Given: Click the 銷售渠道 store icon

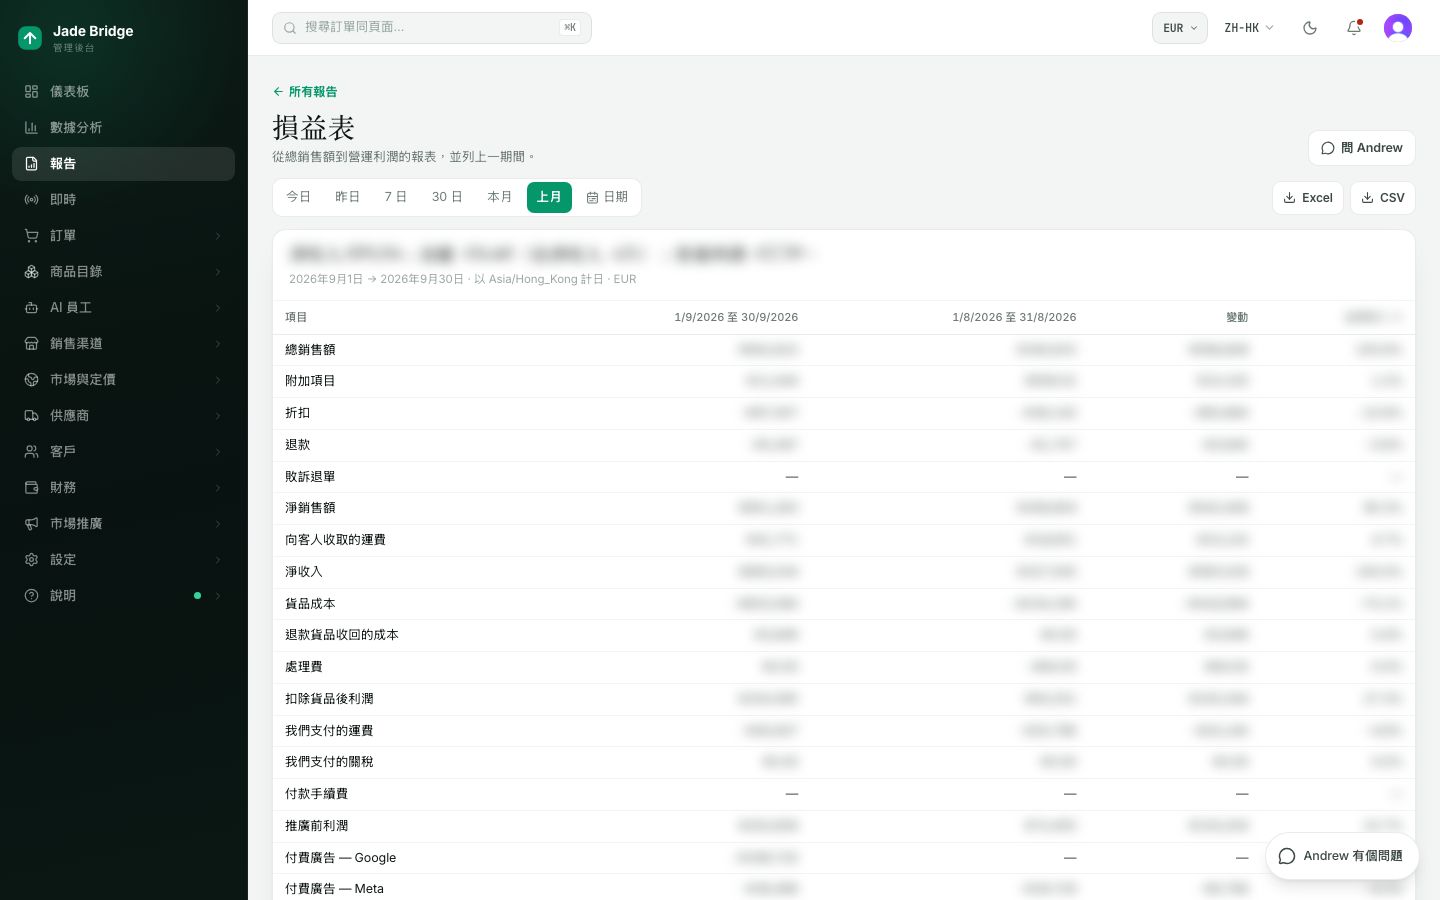Looking at the screenshot, I should click(31, 343).
